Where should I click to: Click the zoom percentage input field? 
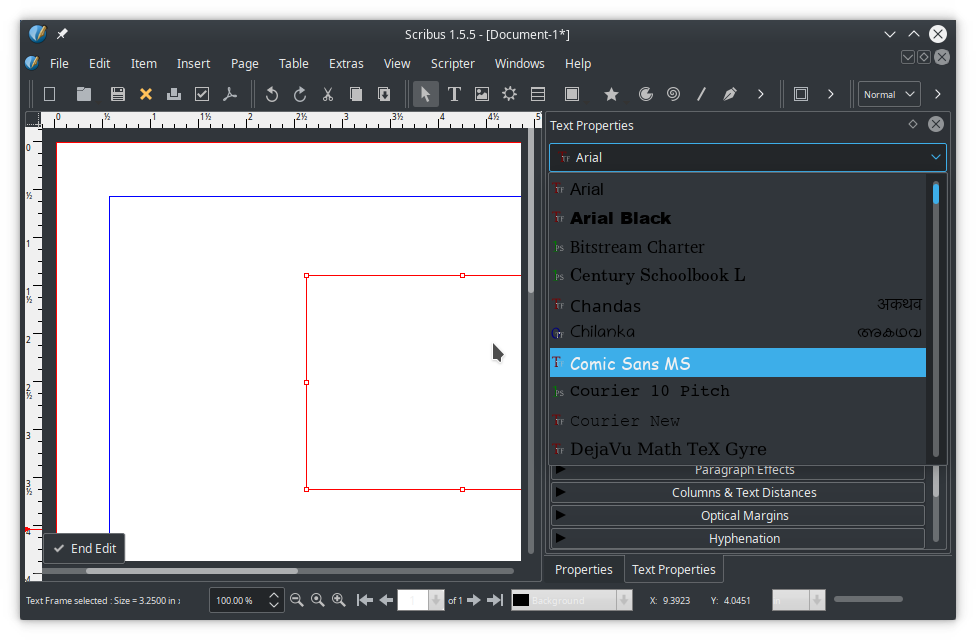click(236, 600)
